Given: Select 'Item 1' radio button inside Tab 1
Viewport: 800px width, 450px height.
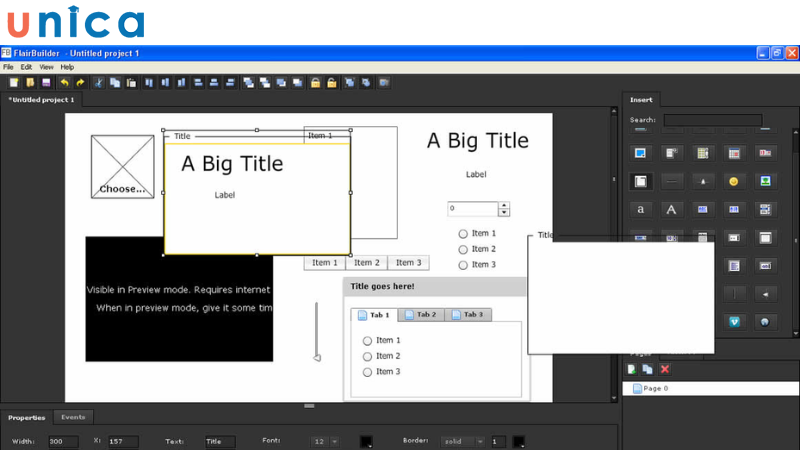Looking at the screenshot, I should [x=367, y=341].
